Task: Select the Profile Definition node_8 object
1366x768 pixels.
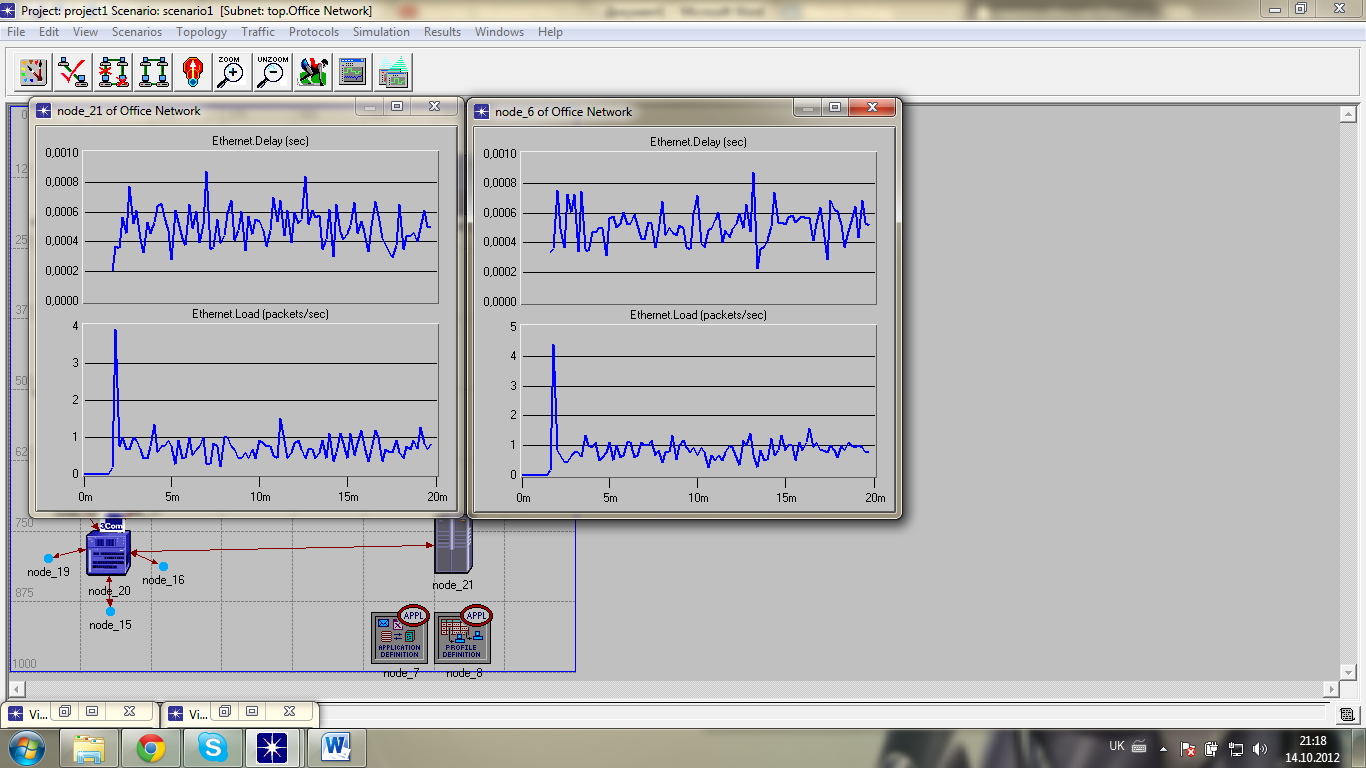Action: coord(462,638)
